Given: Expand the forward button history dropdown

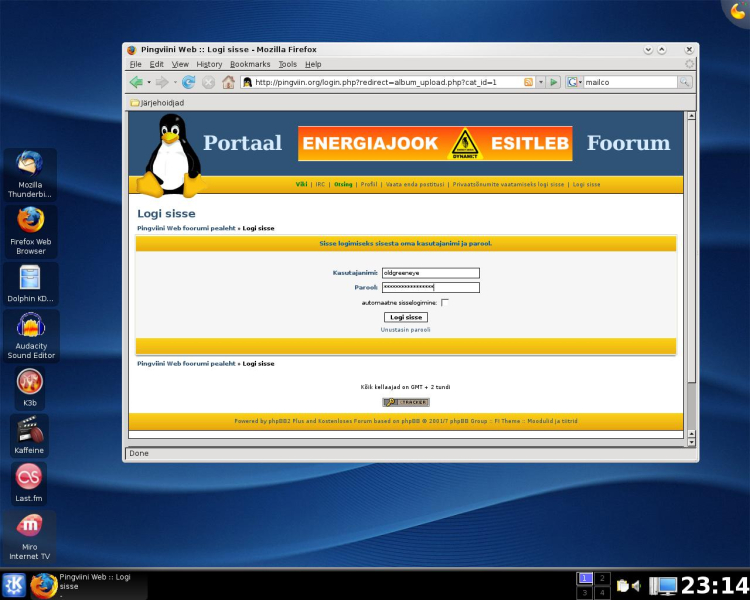Looking at the screenshot, I should [x=175, y=82].
